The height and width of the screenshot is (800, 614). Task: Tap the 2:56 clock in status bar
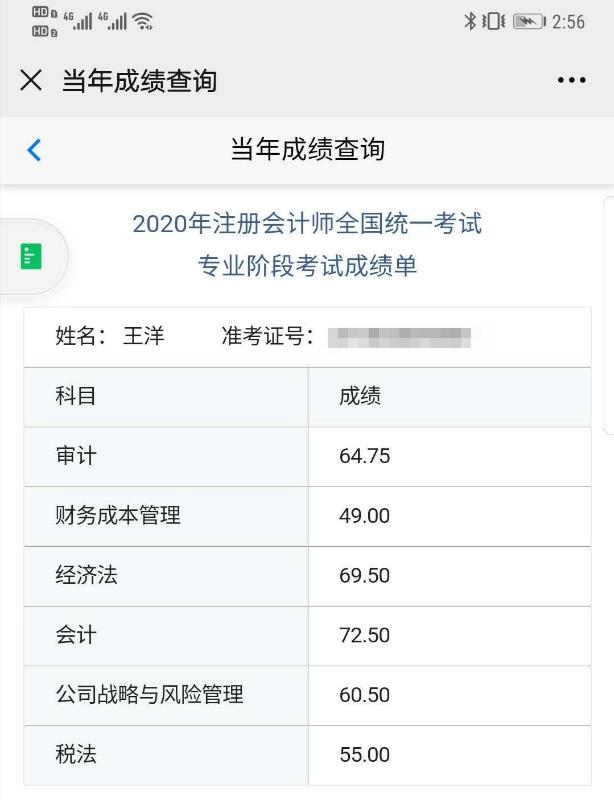point(568,22)
